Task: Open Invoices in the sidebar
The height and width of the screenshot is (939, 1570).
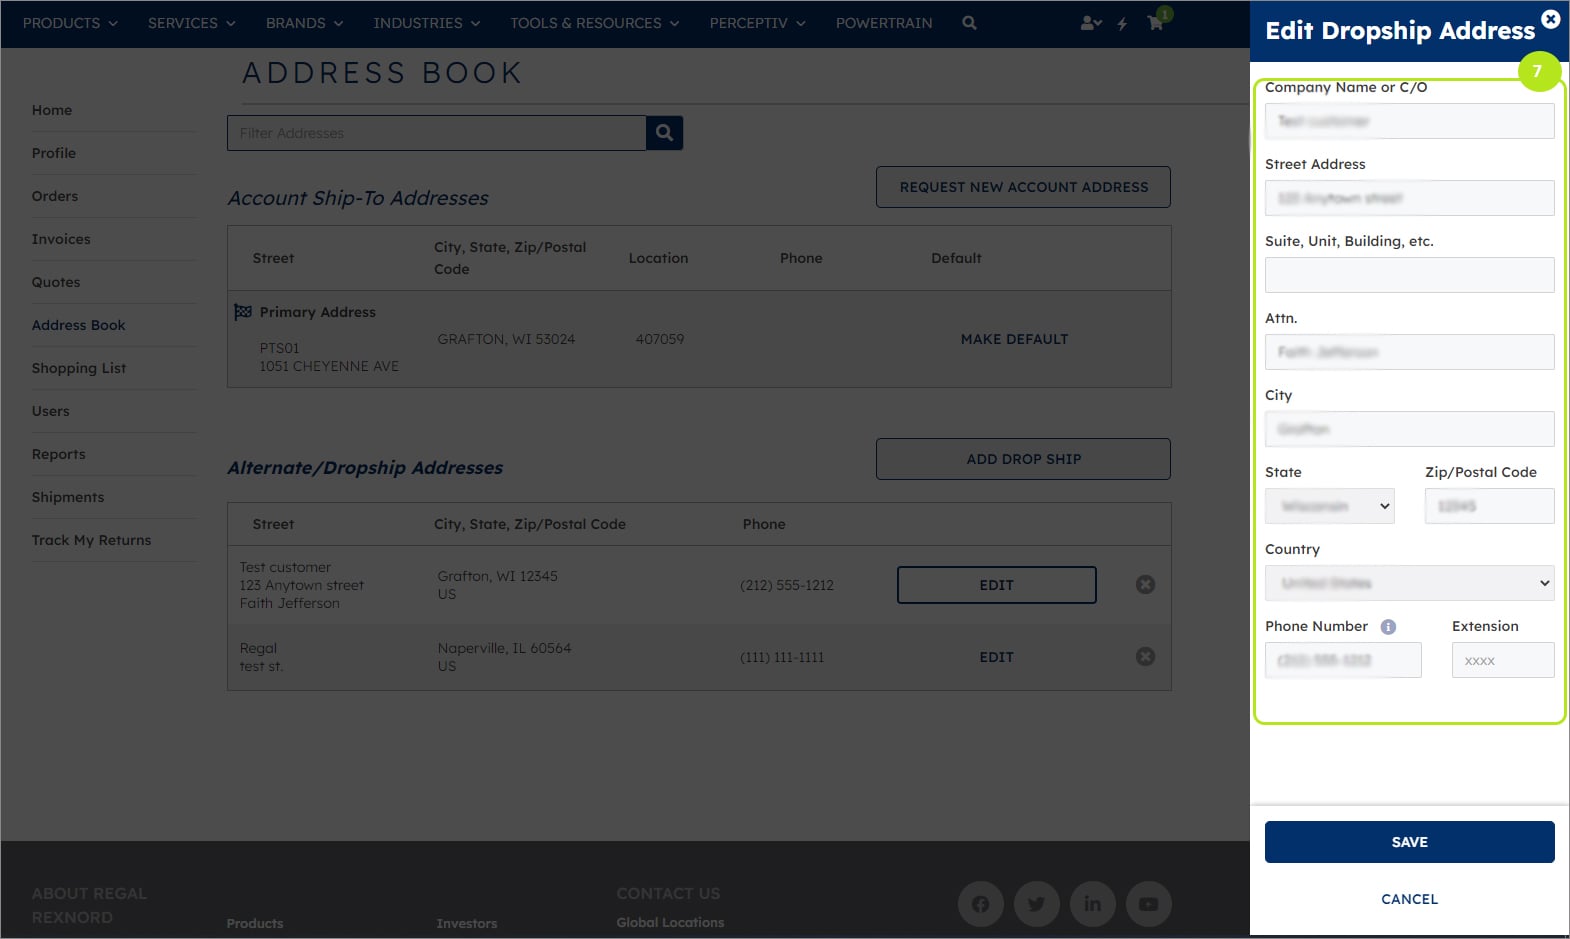Action: coord(61,239)
